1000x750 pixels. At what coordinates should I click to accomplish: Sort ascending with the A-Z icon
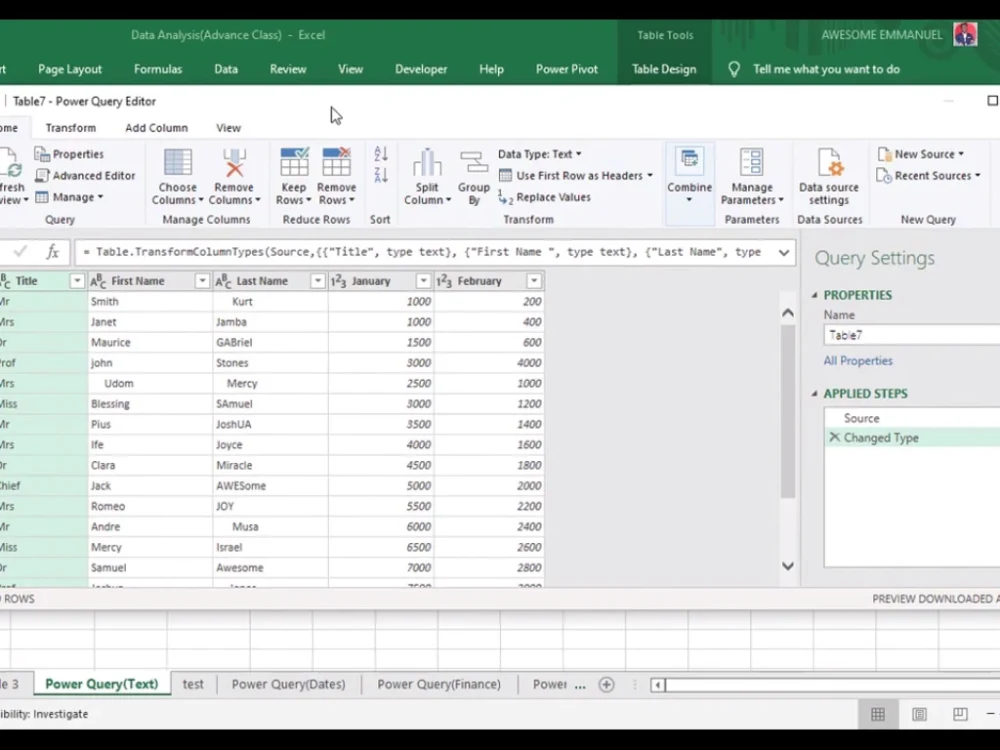381,154
